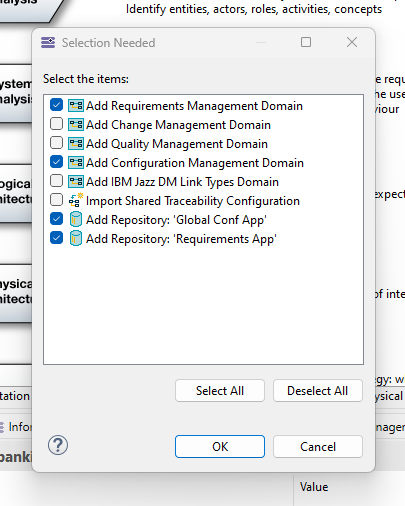405x506 pixels.
Task: Click the IBM Jazz DM Link Types icon
Action: [x=76, y=182]
